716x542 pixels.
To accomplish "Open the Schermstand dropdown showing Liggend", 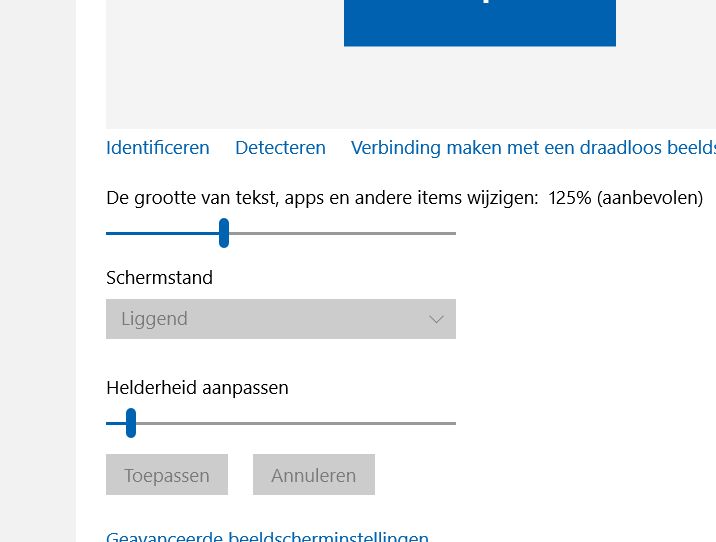I will (x=281, y=319).
